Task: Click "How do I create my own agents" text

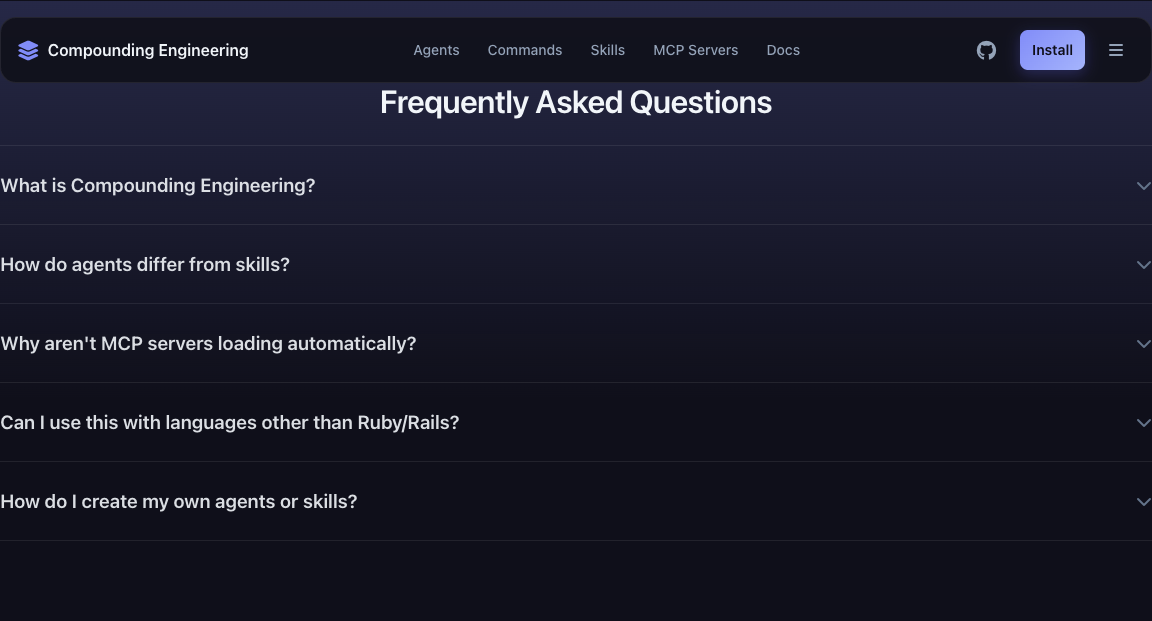Action: click(x=179, y=502)
